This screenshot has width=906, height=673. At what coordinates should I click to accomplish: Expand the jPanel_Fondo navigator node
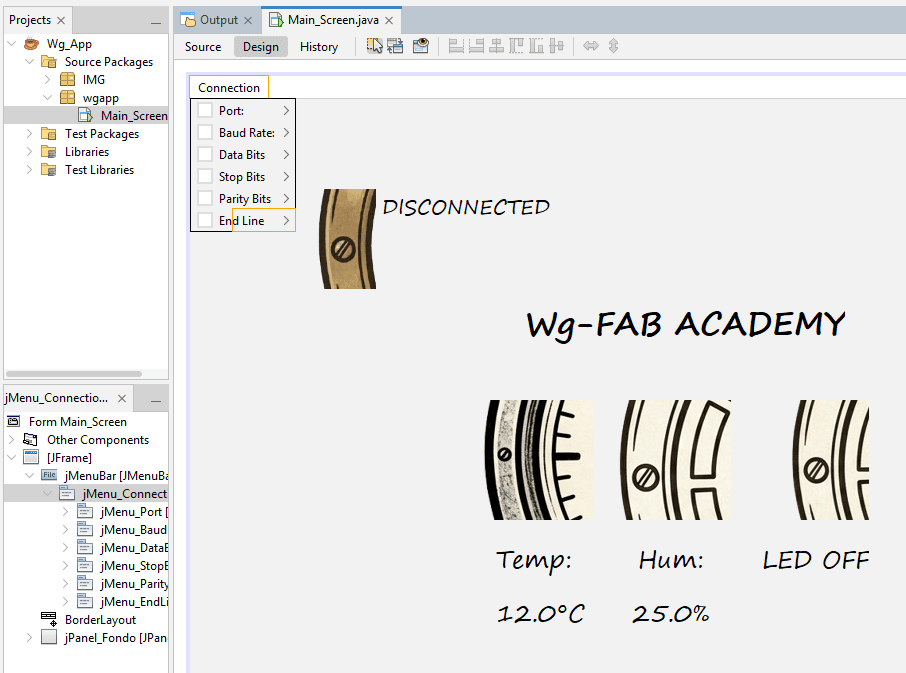tap(29, 638)
